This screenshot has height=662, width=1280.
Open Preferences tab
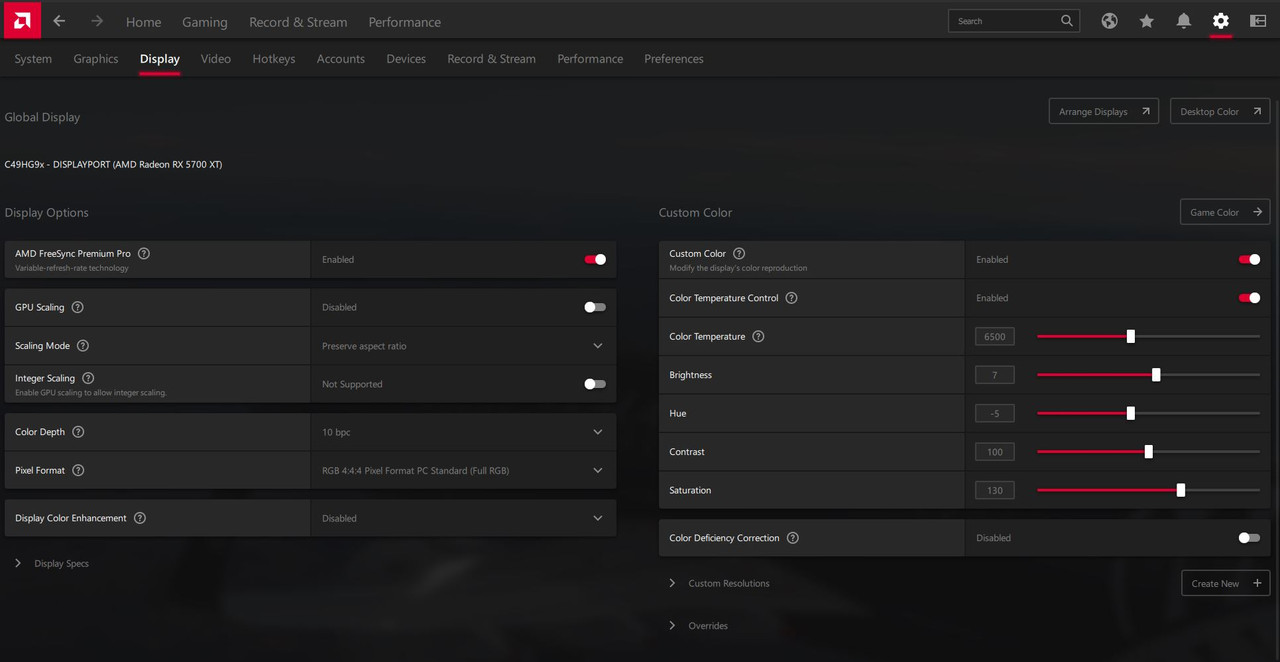674,59
